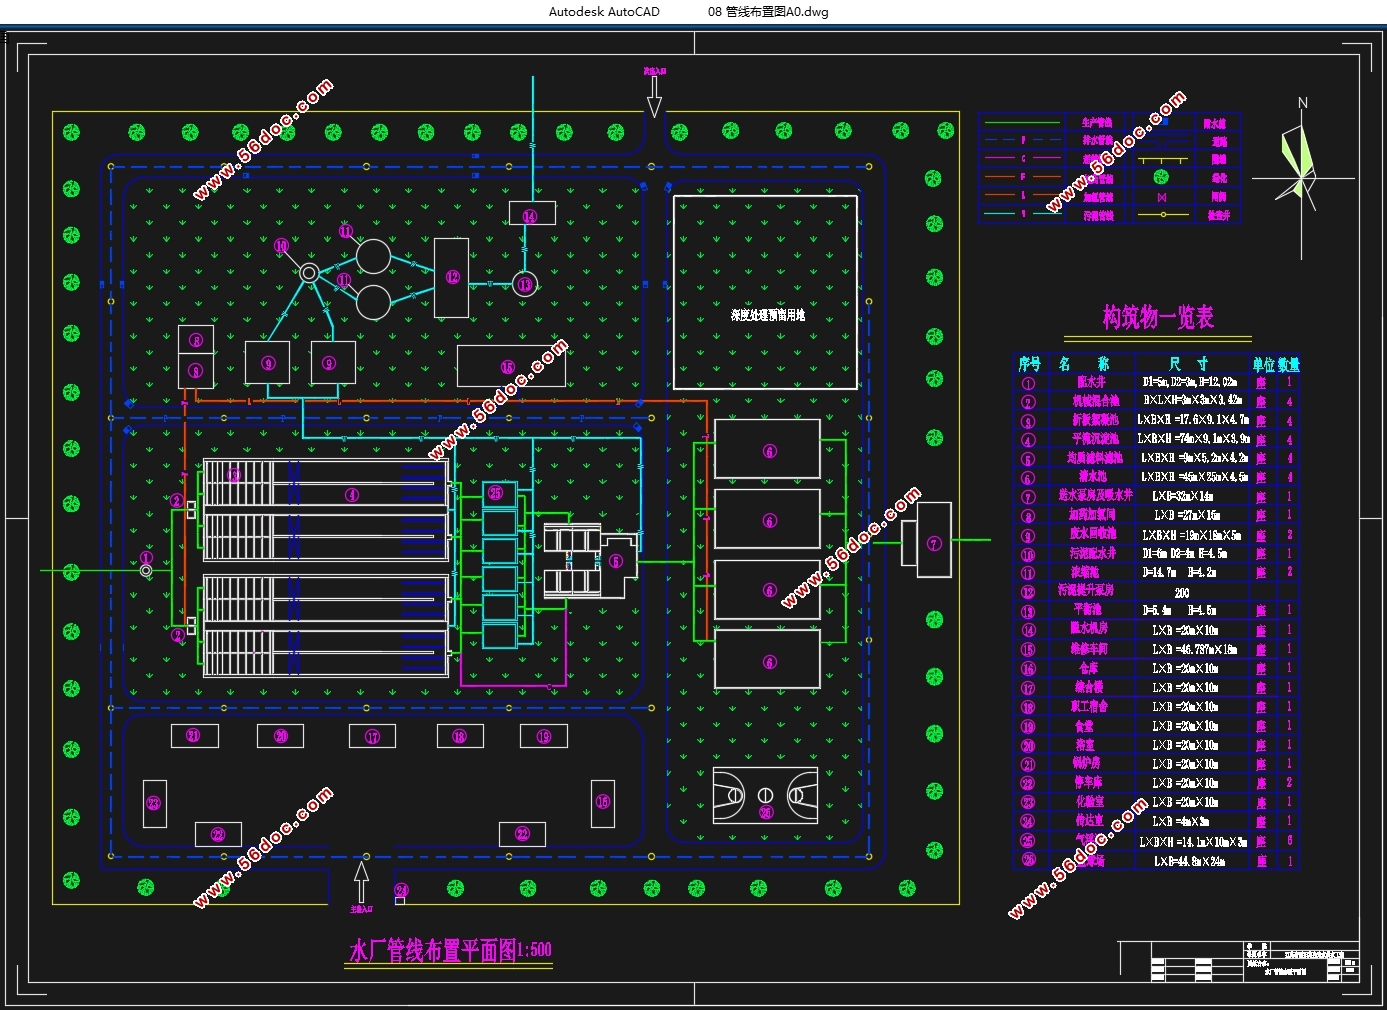Select the magenta valve symbol in the legend

pos(1161,197)
